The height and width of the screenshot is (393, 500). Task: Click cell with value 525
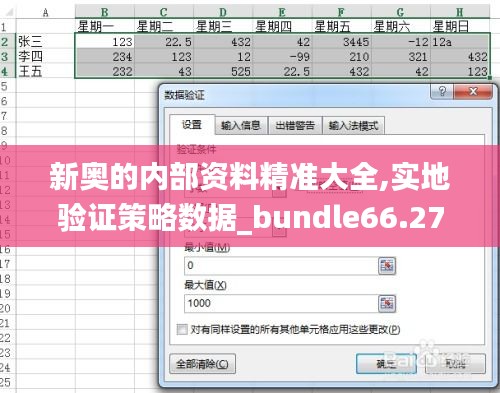pos(223,71)
